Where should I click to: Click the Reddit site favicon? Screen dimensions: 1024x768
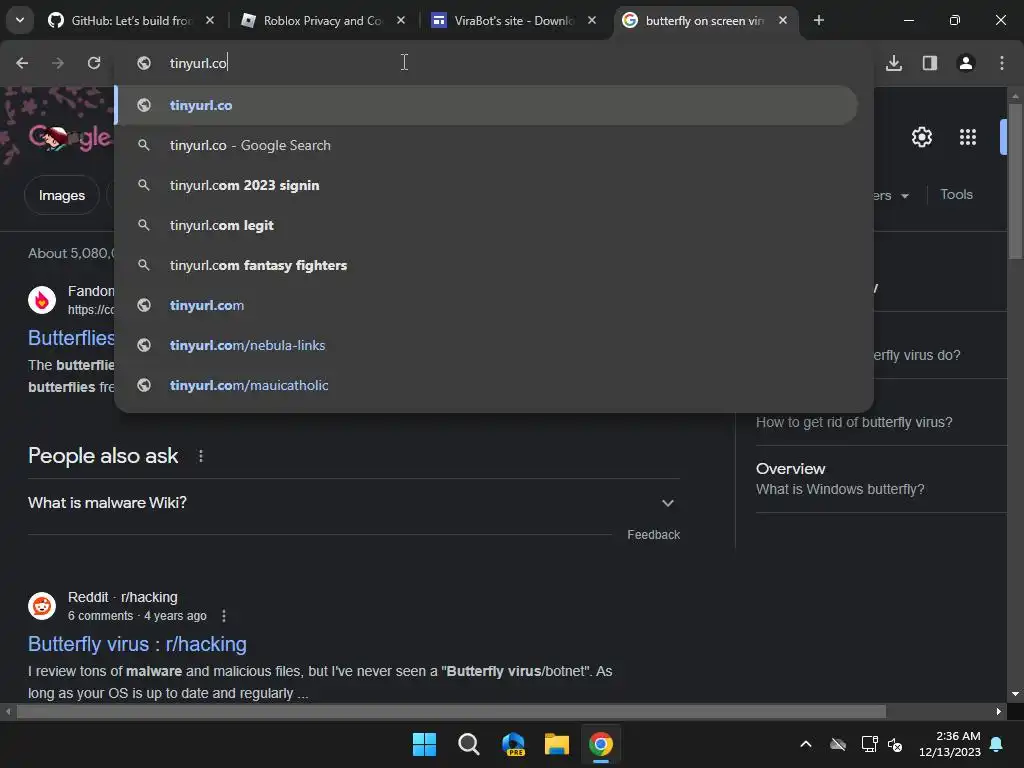(42, 606)
